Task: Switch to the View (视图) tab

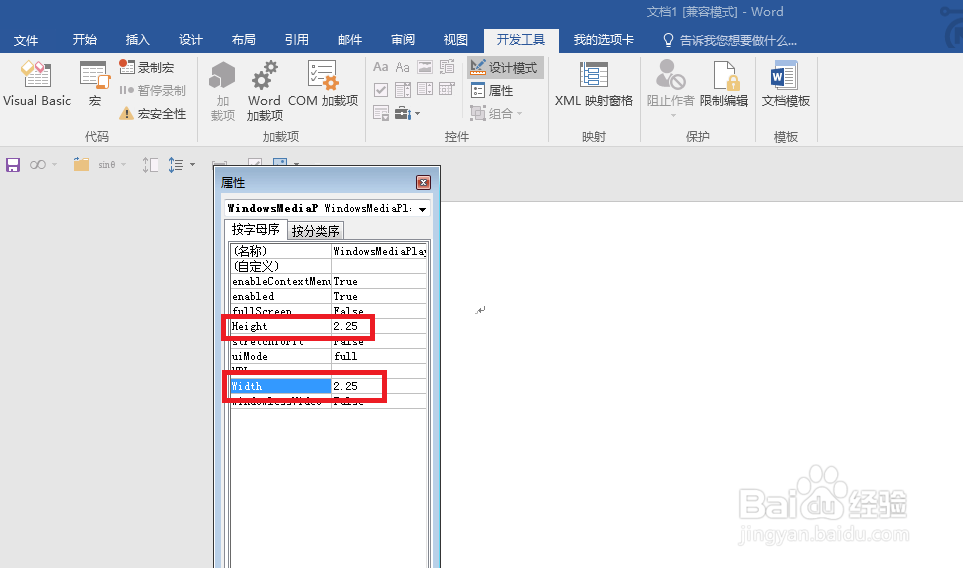Action: (456, 40)
